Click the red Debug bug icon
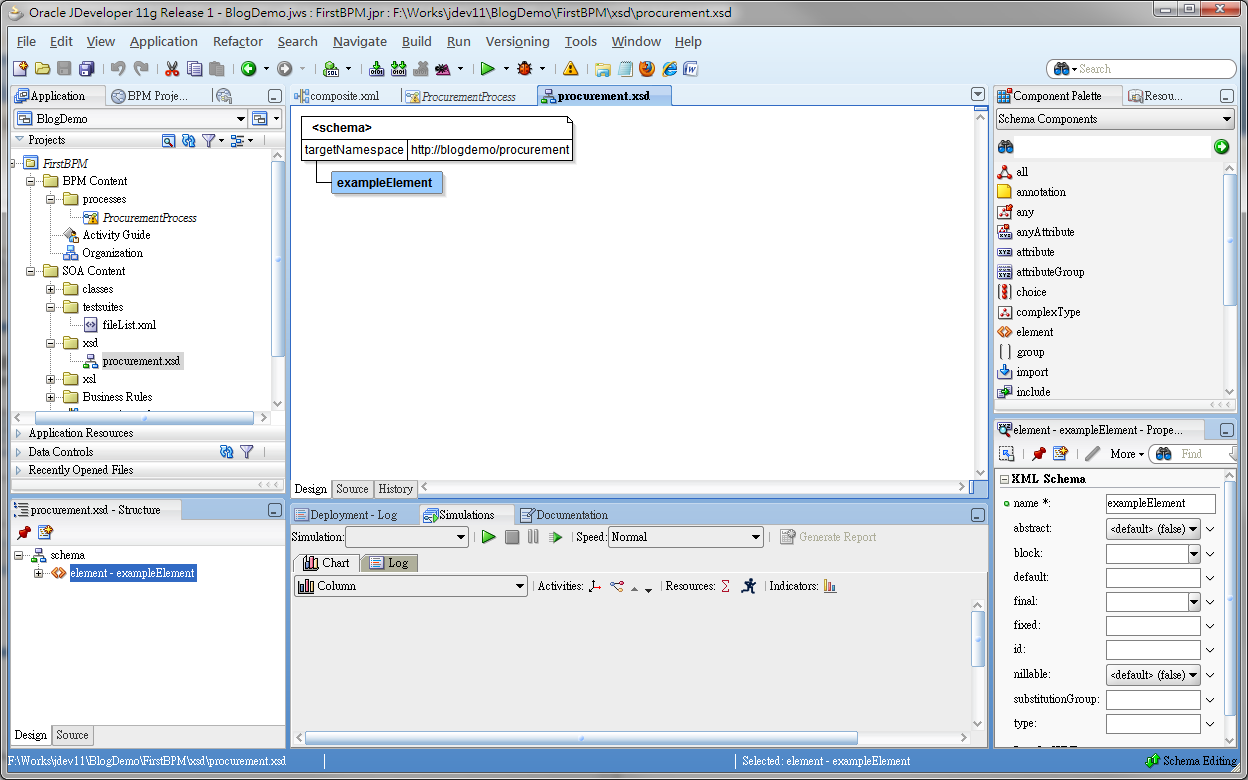Viewport: 1248px width, 780px height. 525,69
